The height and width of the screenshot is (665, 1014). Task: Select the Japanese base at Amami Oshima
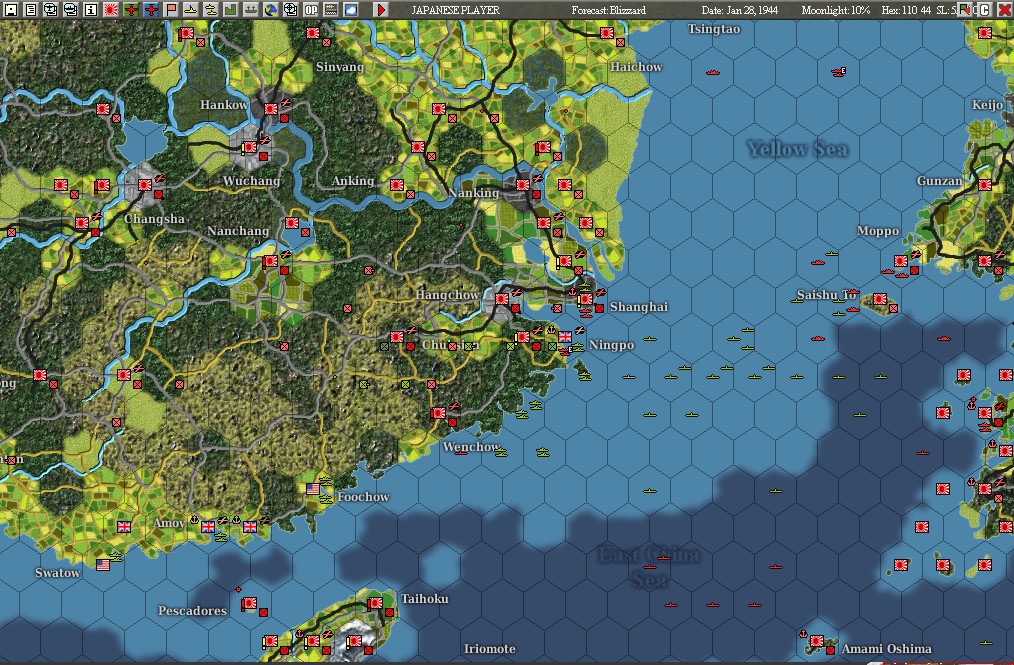tap(817, 640)
